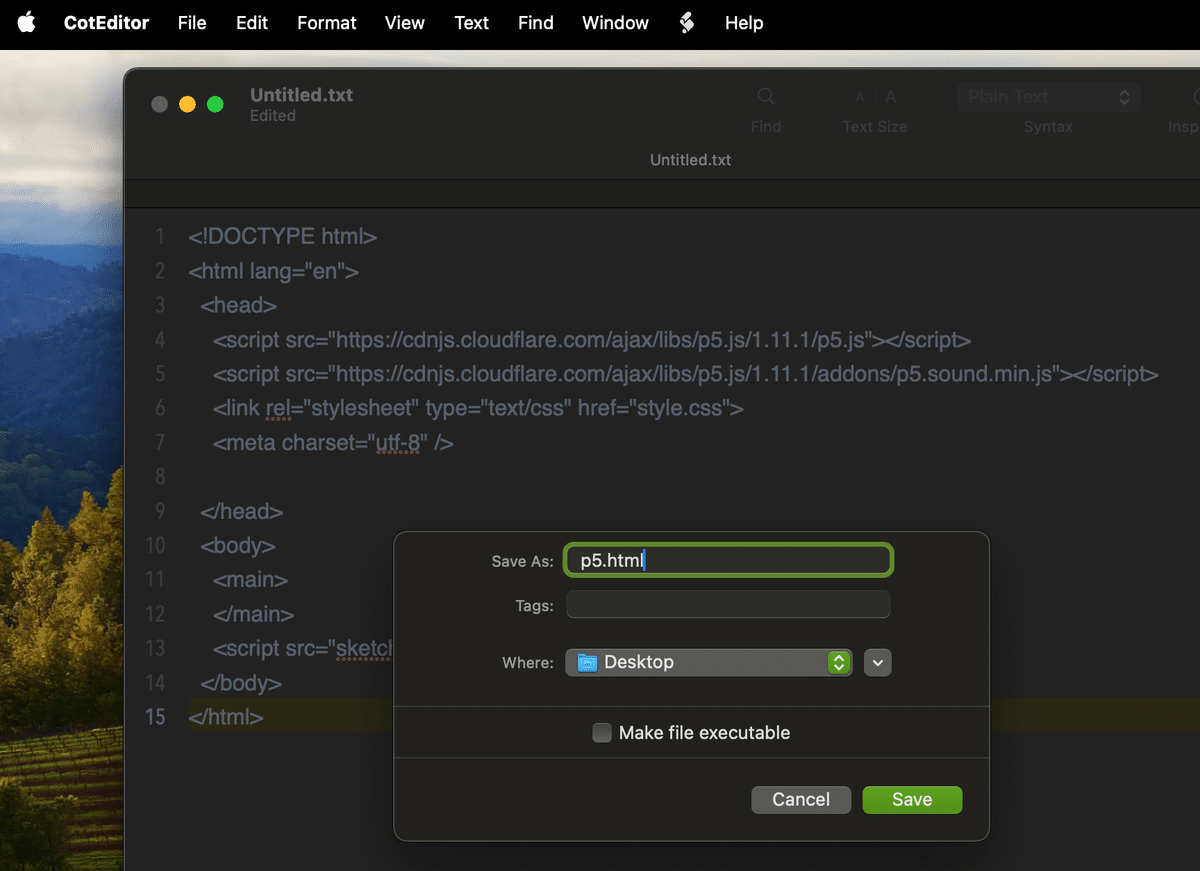1200x871 pixels.
Task: Expand the full save dialog chevron
Action: pyautogui.click(x=877, y=662)
